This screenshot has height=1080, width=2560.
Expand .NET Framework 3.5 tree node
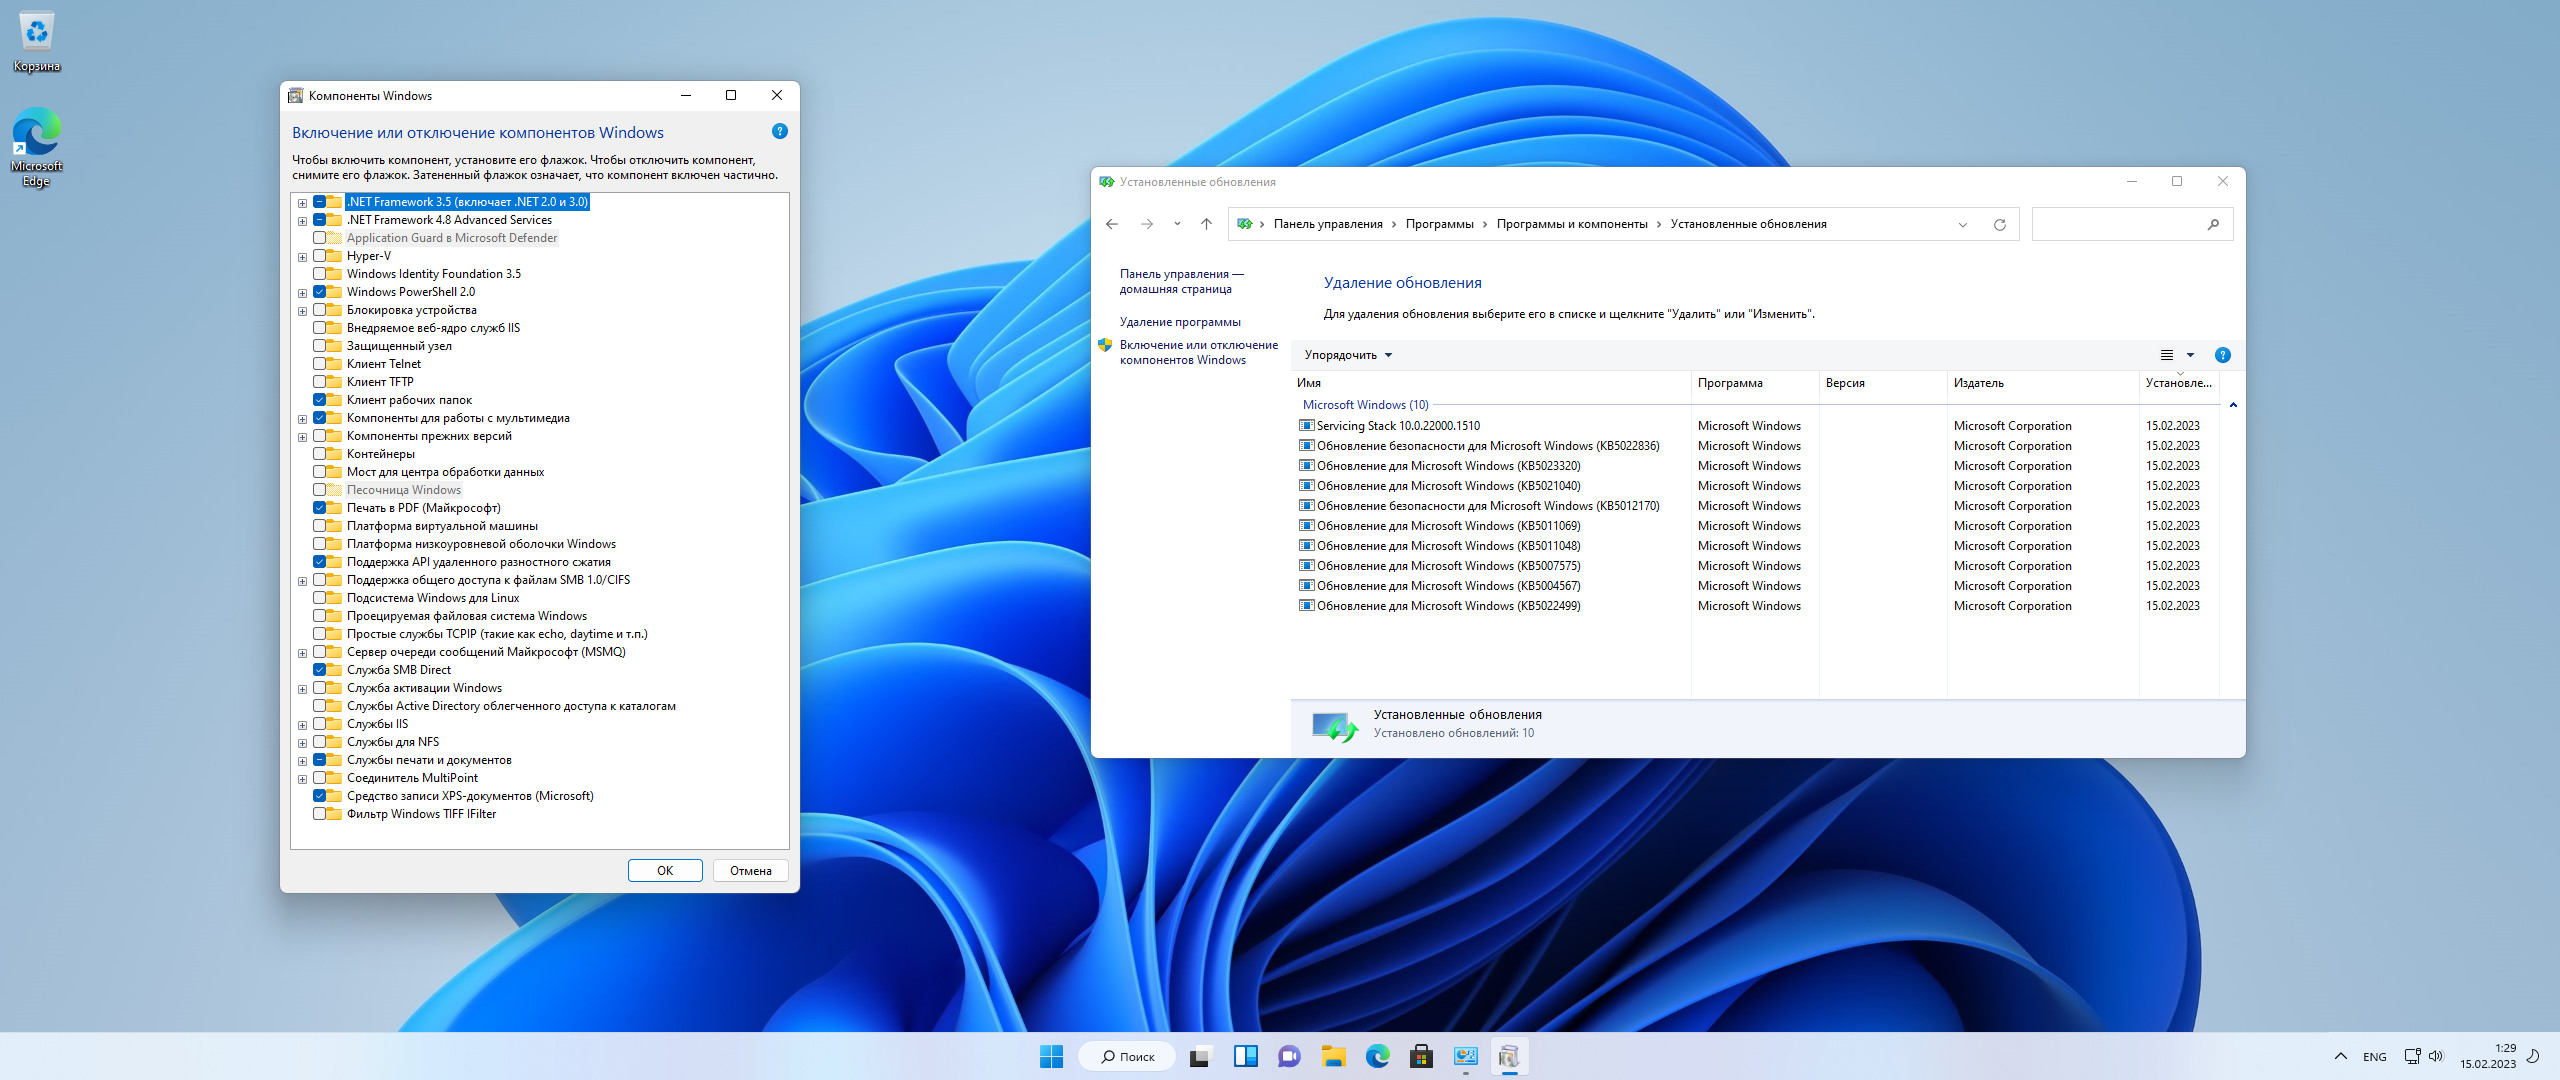tap(302, 203)
